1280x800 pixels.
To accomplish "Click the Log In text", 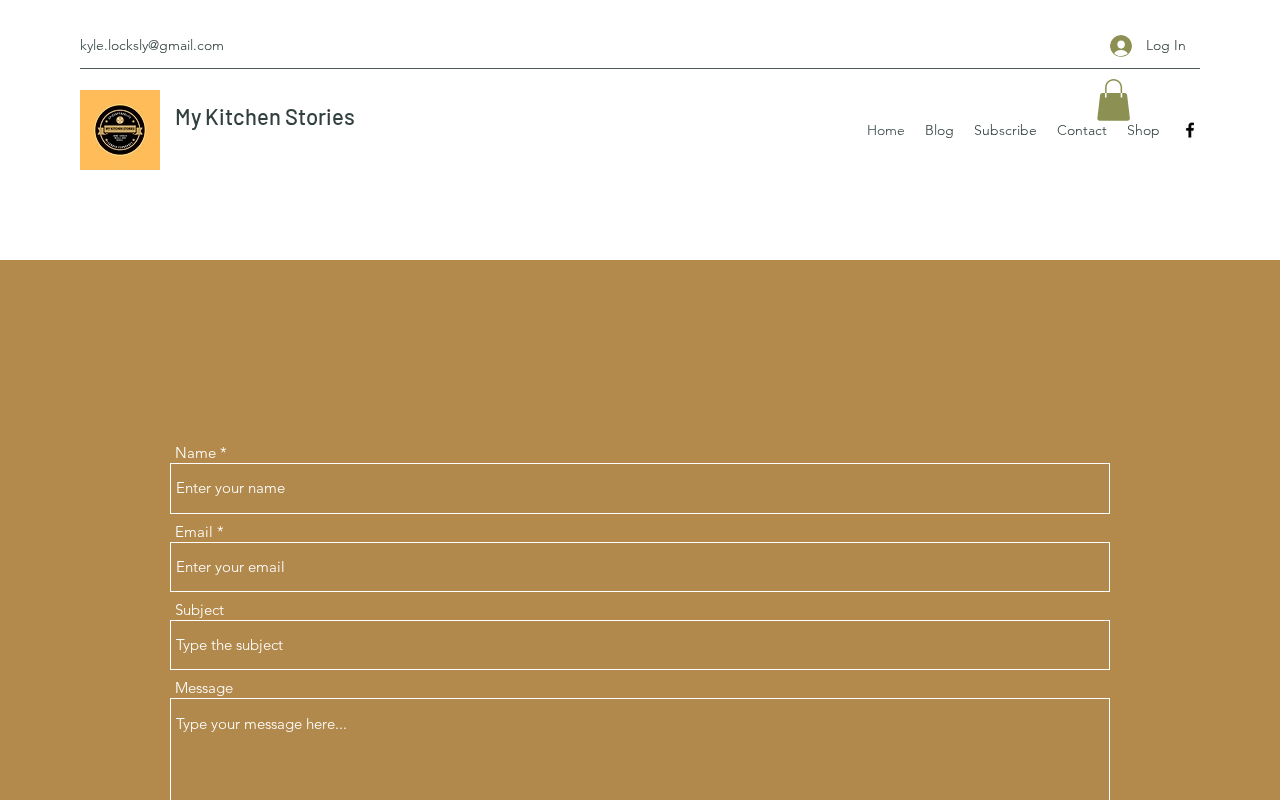I will pyautogui.click(x=1166, y=45).
